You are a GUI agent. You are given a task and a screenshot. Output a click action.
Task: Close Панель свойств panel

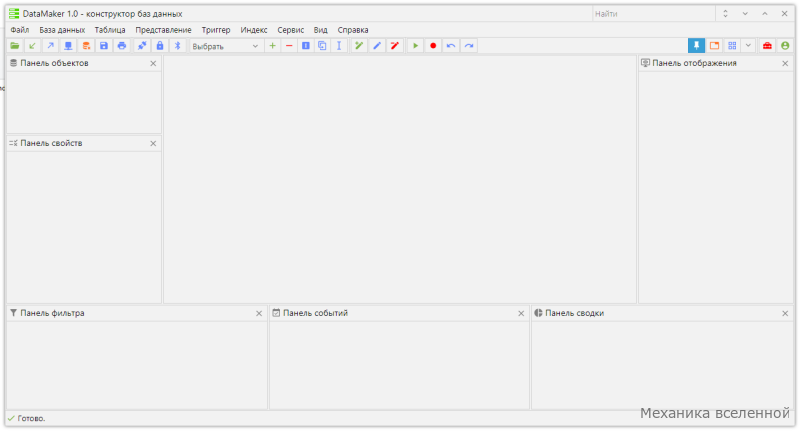tap(153, 144)
